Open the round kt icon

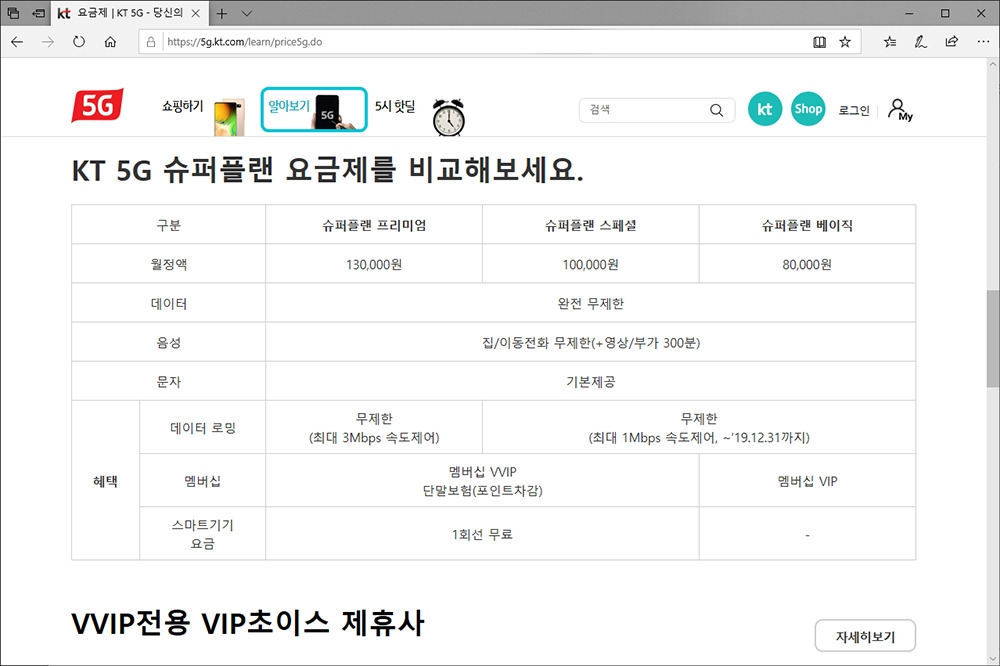pyautogui.click(x=765, y=109)
